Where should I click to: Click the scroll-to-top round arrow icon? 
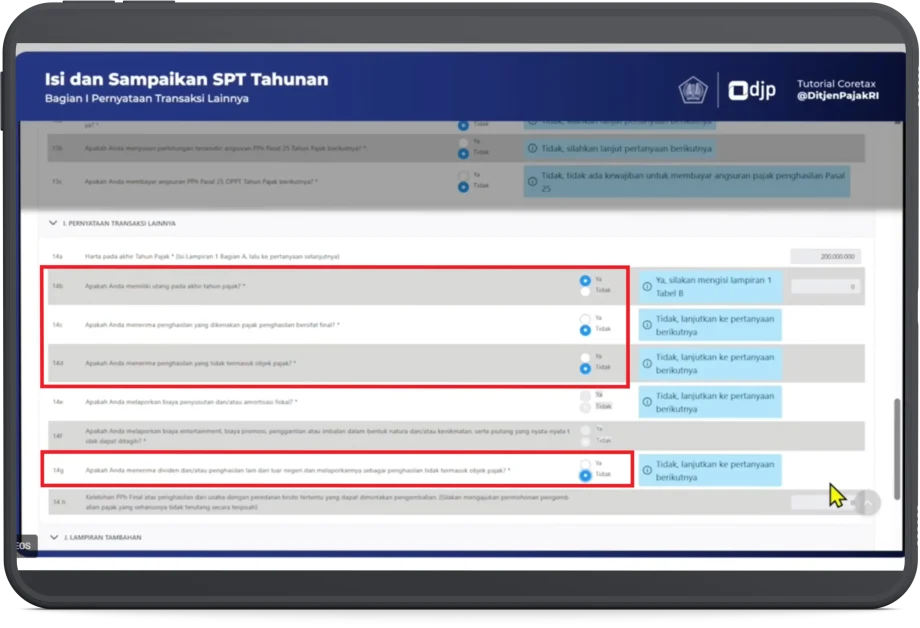[867, 503]
